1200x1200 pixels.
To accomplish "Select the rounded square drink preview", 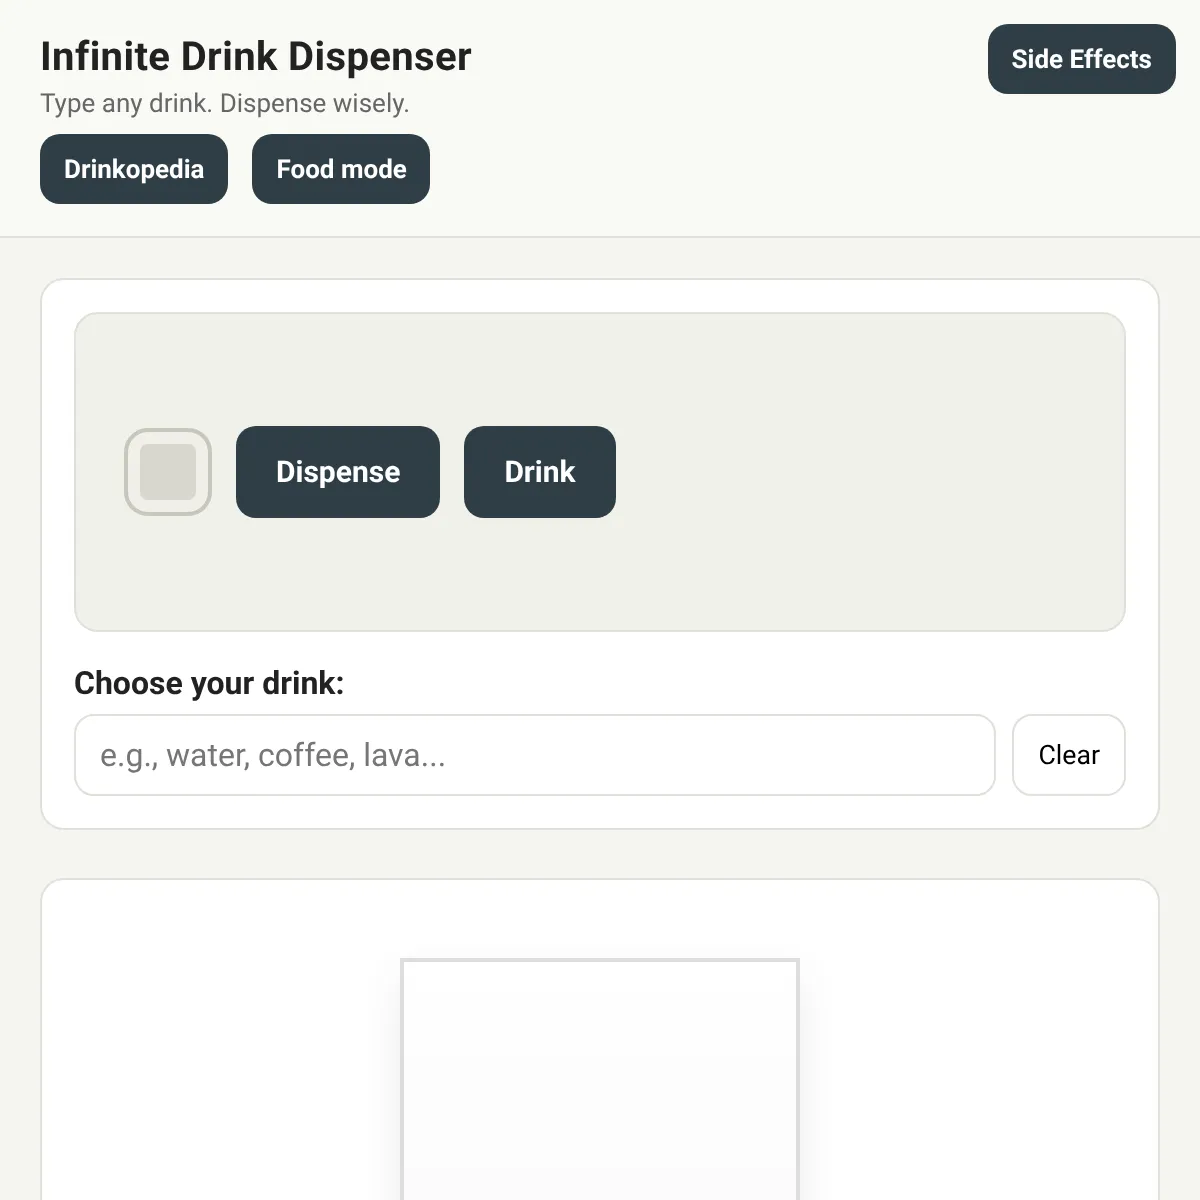I will coord(168,472).
